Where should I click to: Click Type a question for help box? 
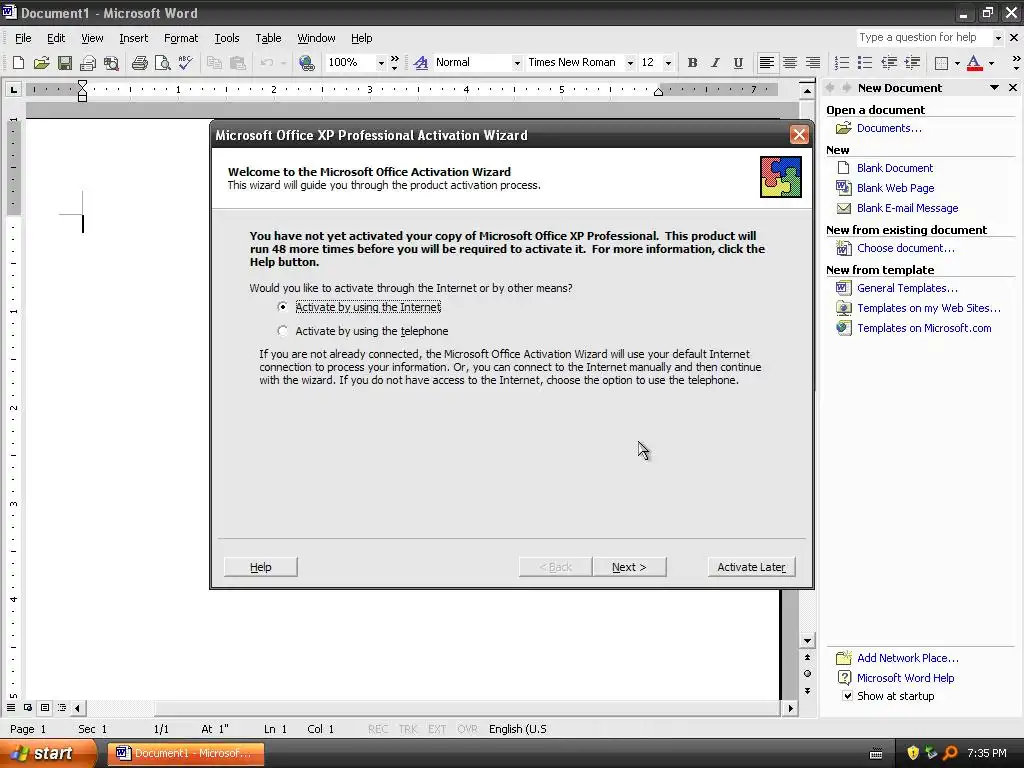point(923,37)
